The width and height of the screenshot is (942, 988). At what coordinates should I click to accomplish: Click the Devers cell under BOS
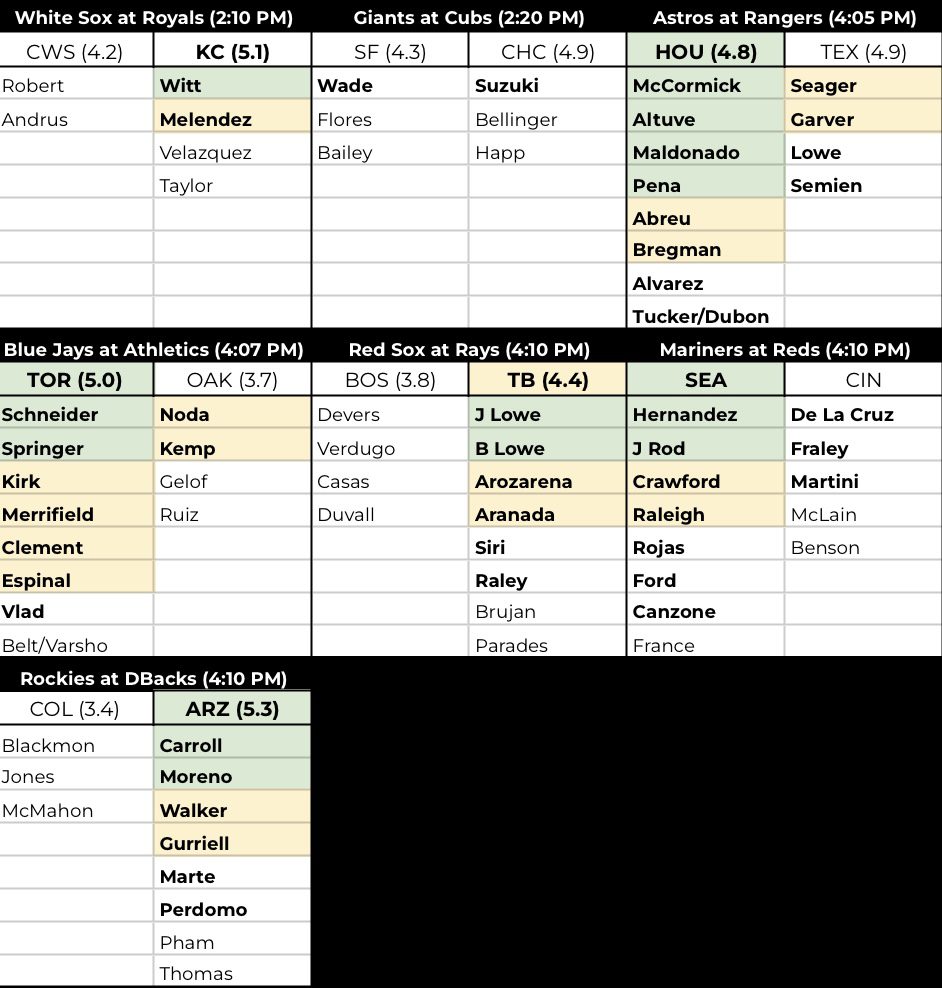tap(390, 414)
